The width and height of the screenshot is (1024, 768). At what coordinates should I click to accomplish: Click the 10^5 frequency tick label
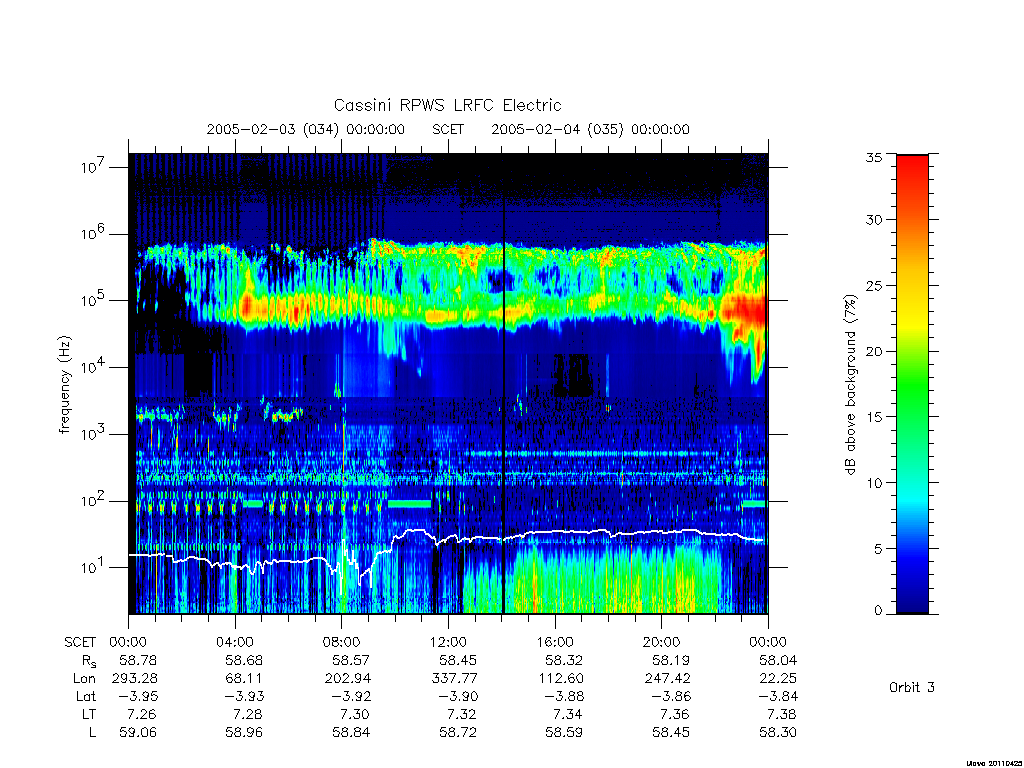click(x=93, y=300)
